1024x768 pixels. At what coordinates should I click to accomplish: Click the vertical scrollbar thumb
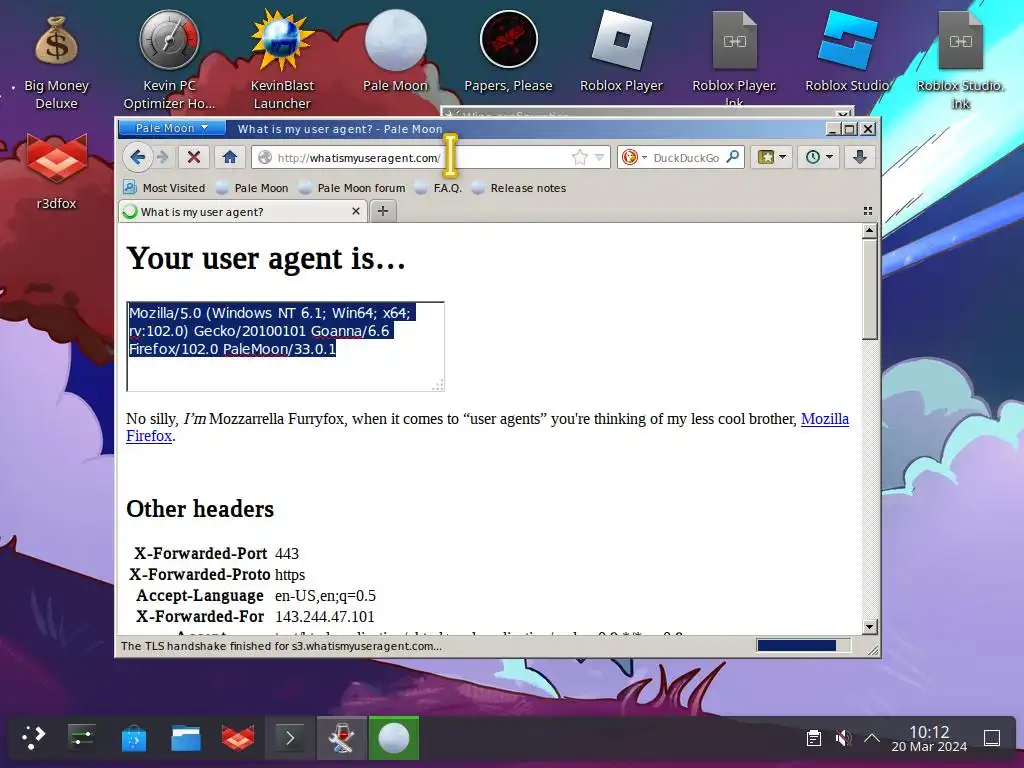[869, 289]
